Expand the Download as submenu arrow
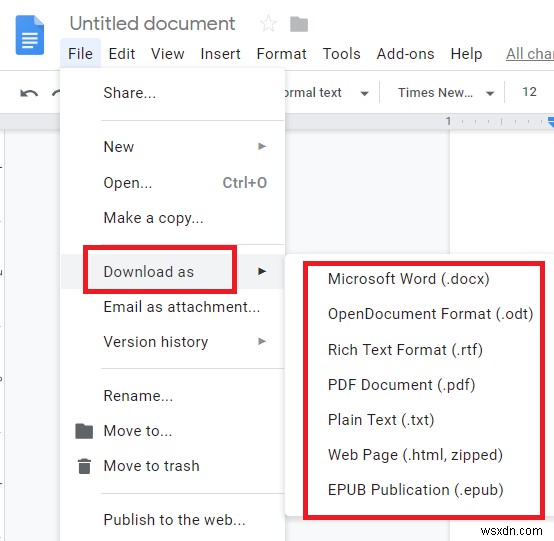Image resolution: width=554 pixels, height=541 pixels. 262,271
